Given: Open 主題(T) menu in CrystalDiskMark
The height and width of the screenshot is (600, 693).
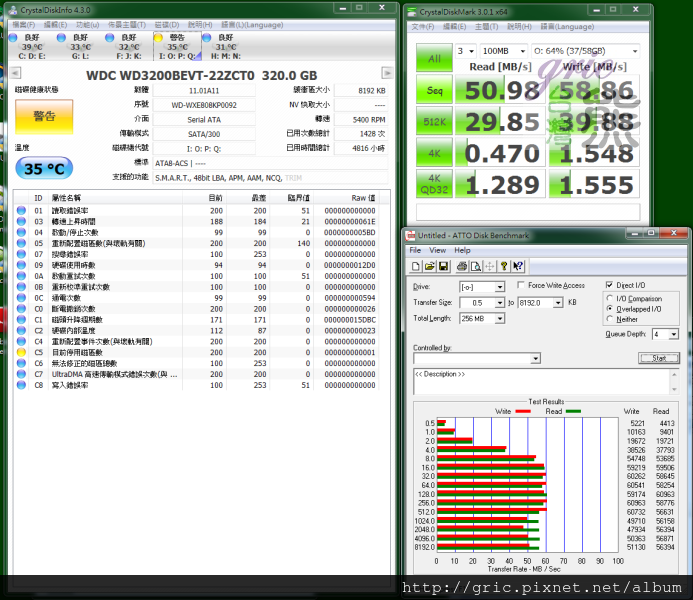Looking at the screenshot, I should (x=486, y=27).
